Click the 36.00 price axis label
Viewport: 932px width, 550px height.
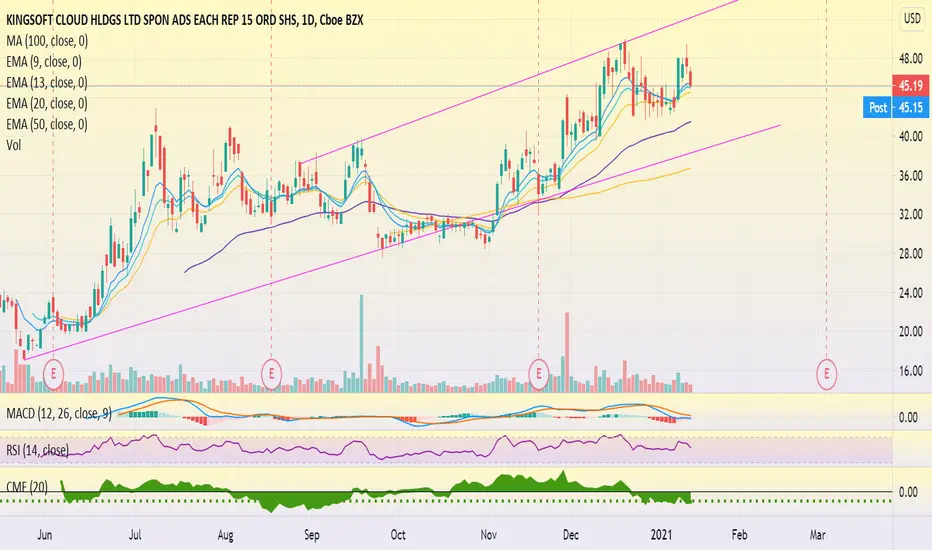coord(910,176)
